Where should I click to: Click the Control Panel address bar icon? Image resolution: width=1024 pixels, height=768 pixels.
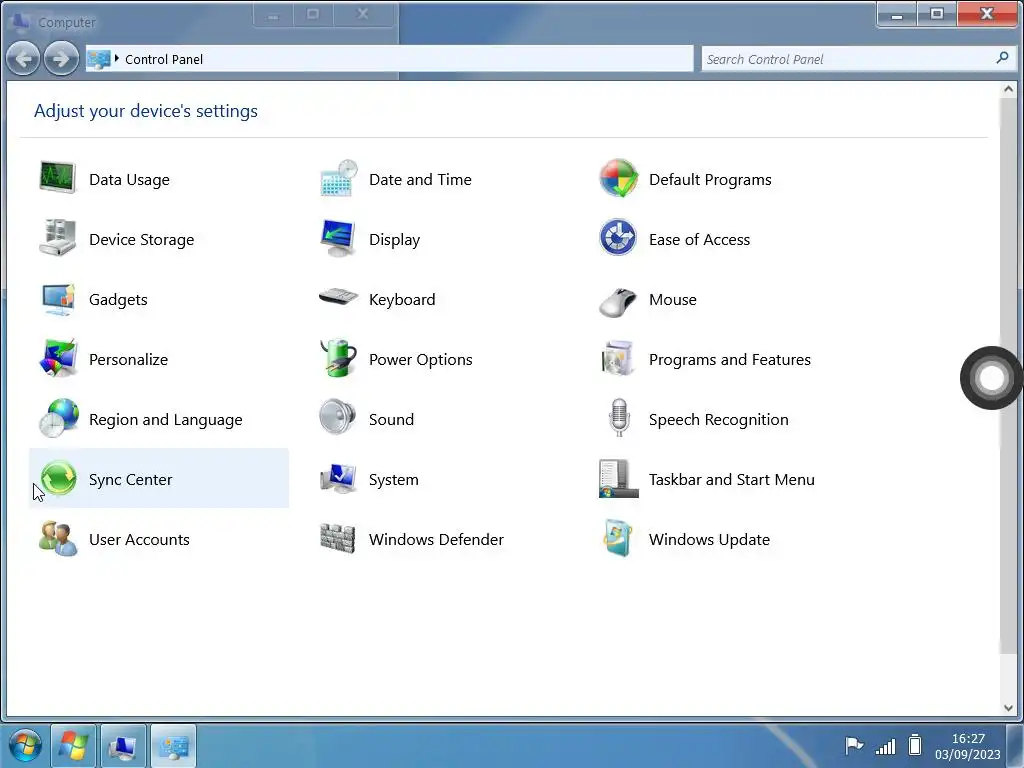click(99, 59)
